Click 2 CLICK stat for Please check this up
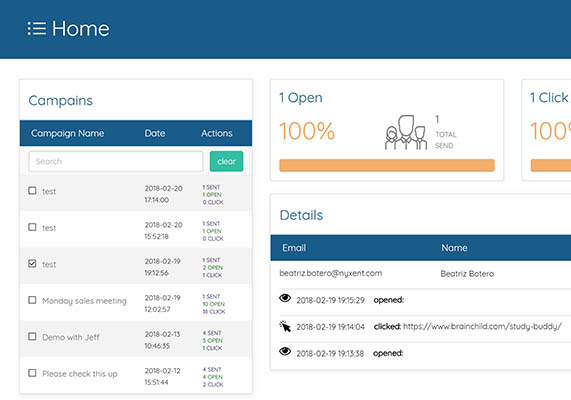 coord(213,385)
